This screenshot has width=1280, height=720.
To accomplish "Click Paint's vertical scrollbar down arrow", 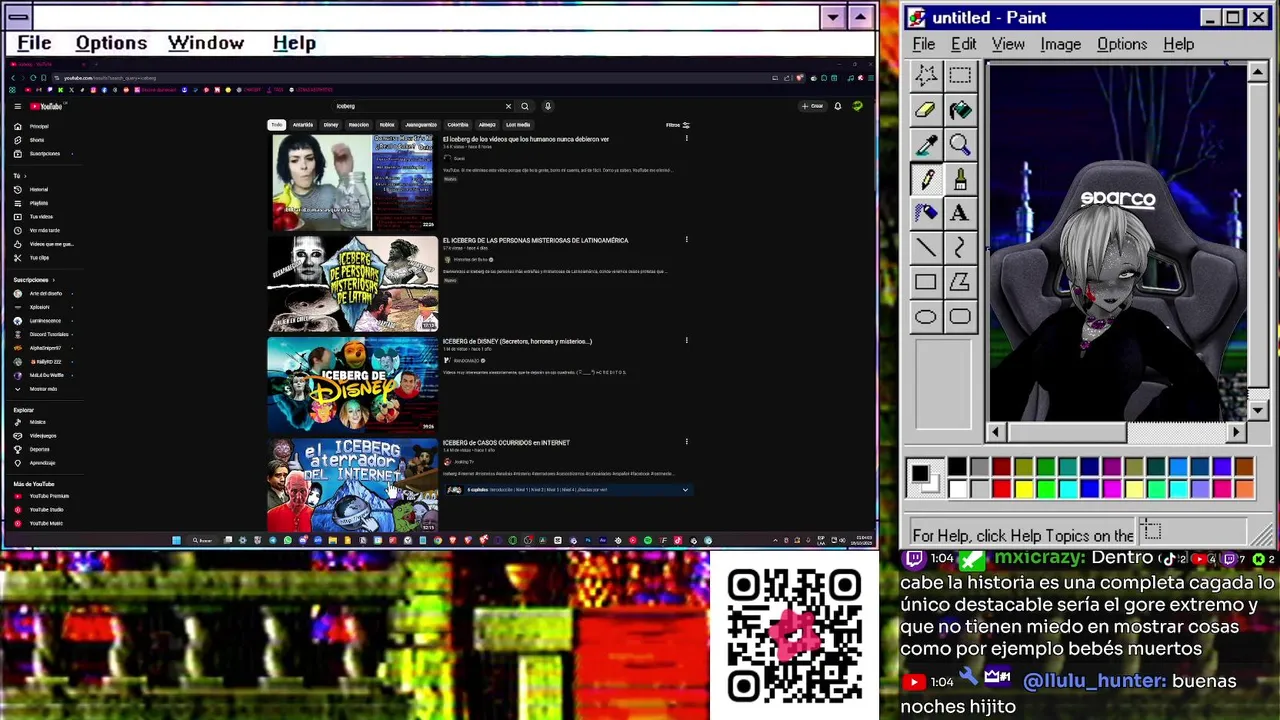I will pyautogui.click(x=1258, y=410).
